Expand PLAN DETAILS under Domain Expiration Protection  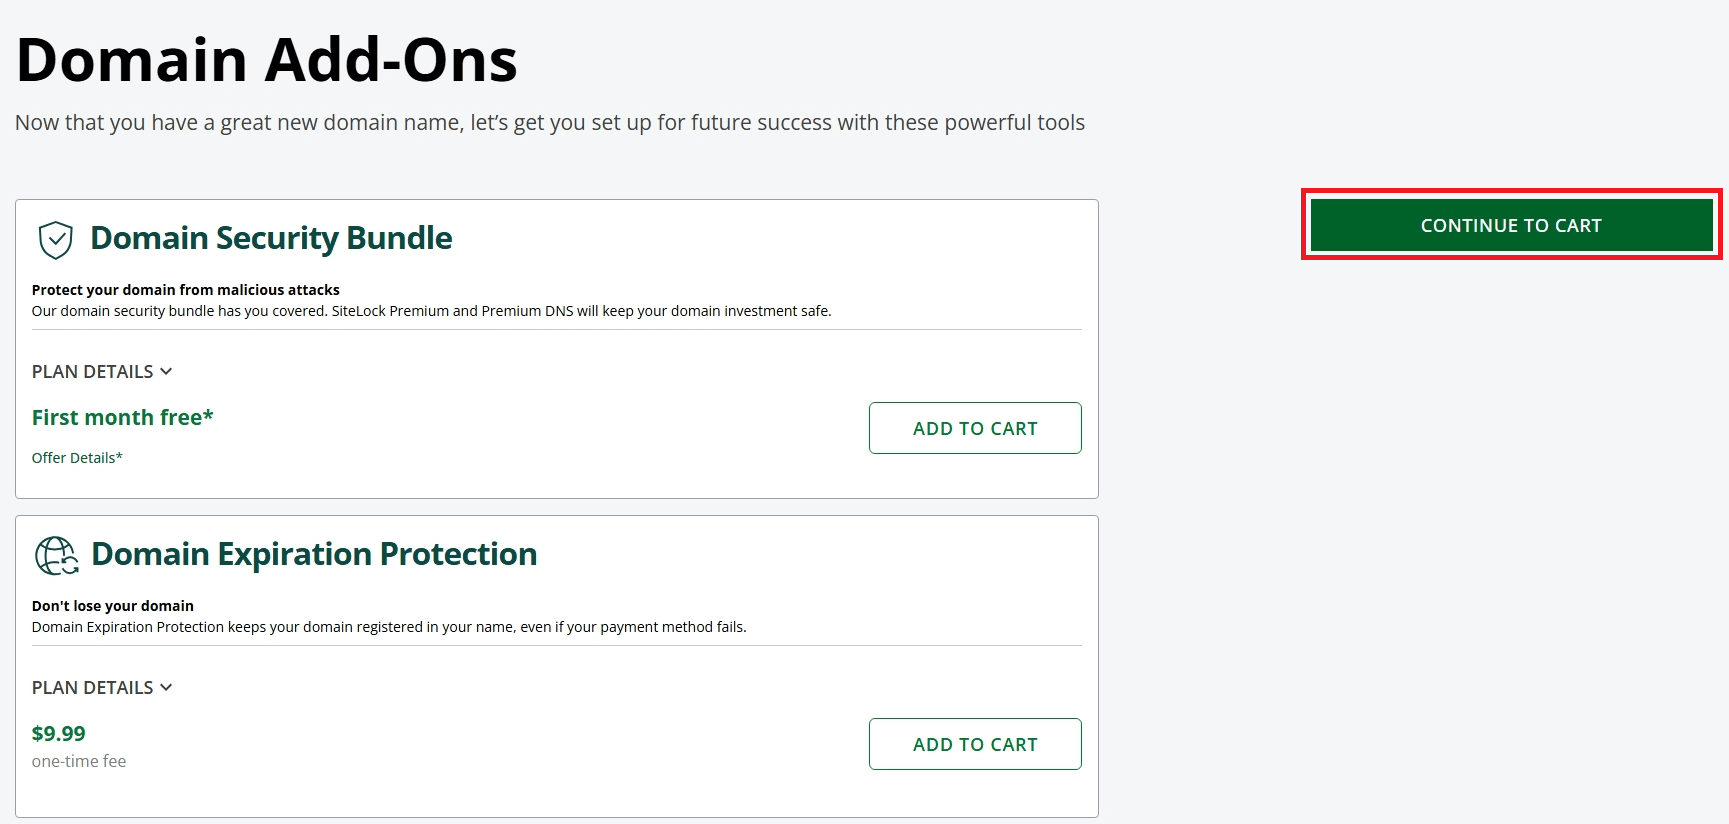tap(93, 687)
